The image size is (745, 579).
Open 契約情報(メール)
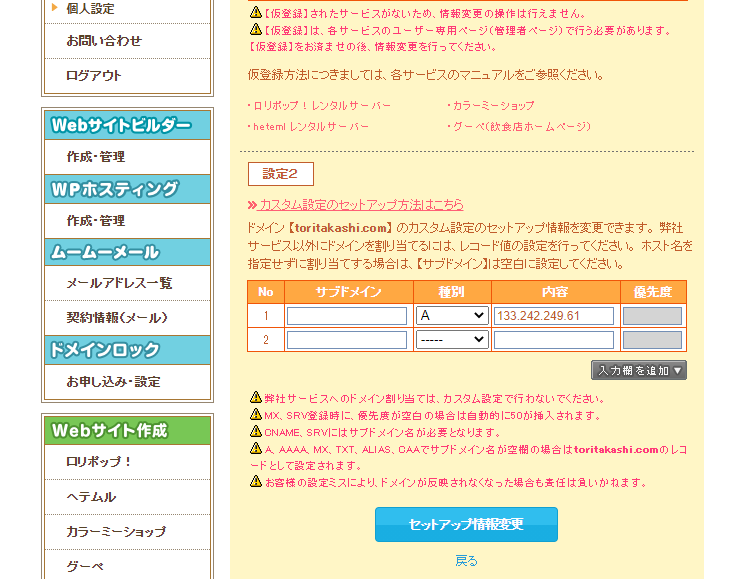coord(117,318)
